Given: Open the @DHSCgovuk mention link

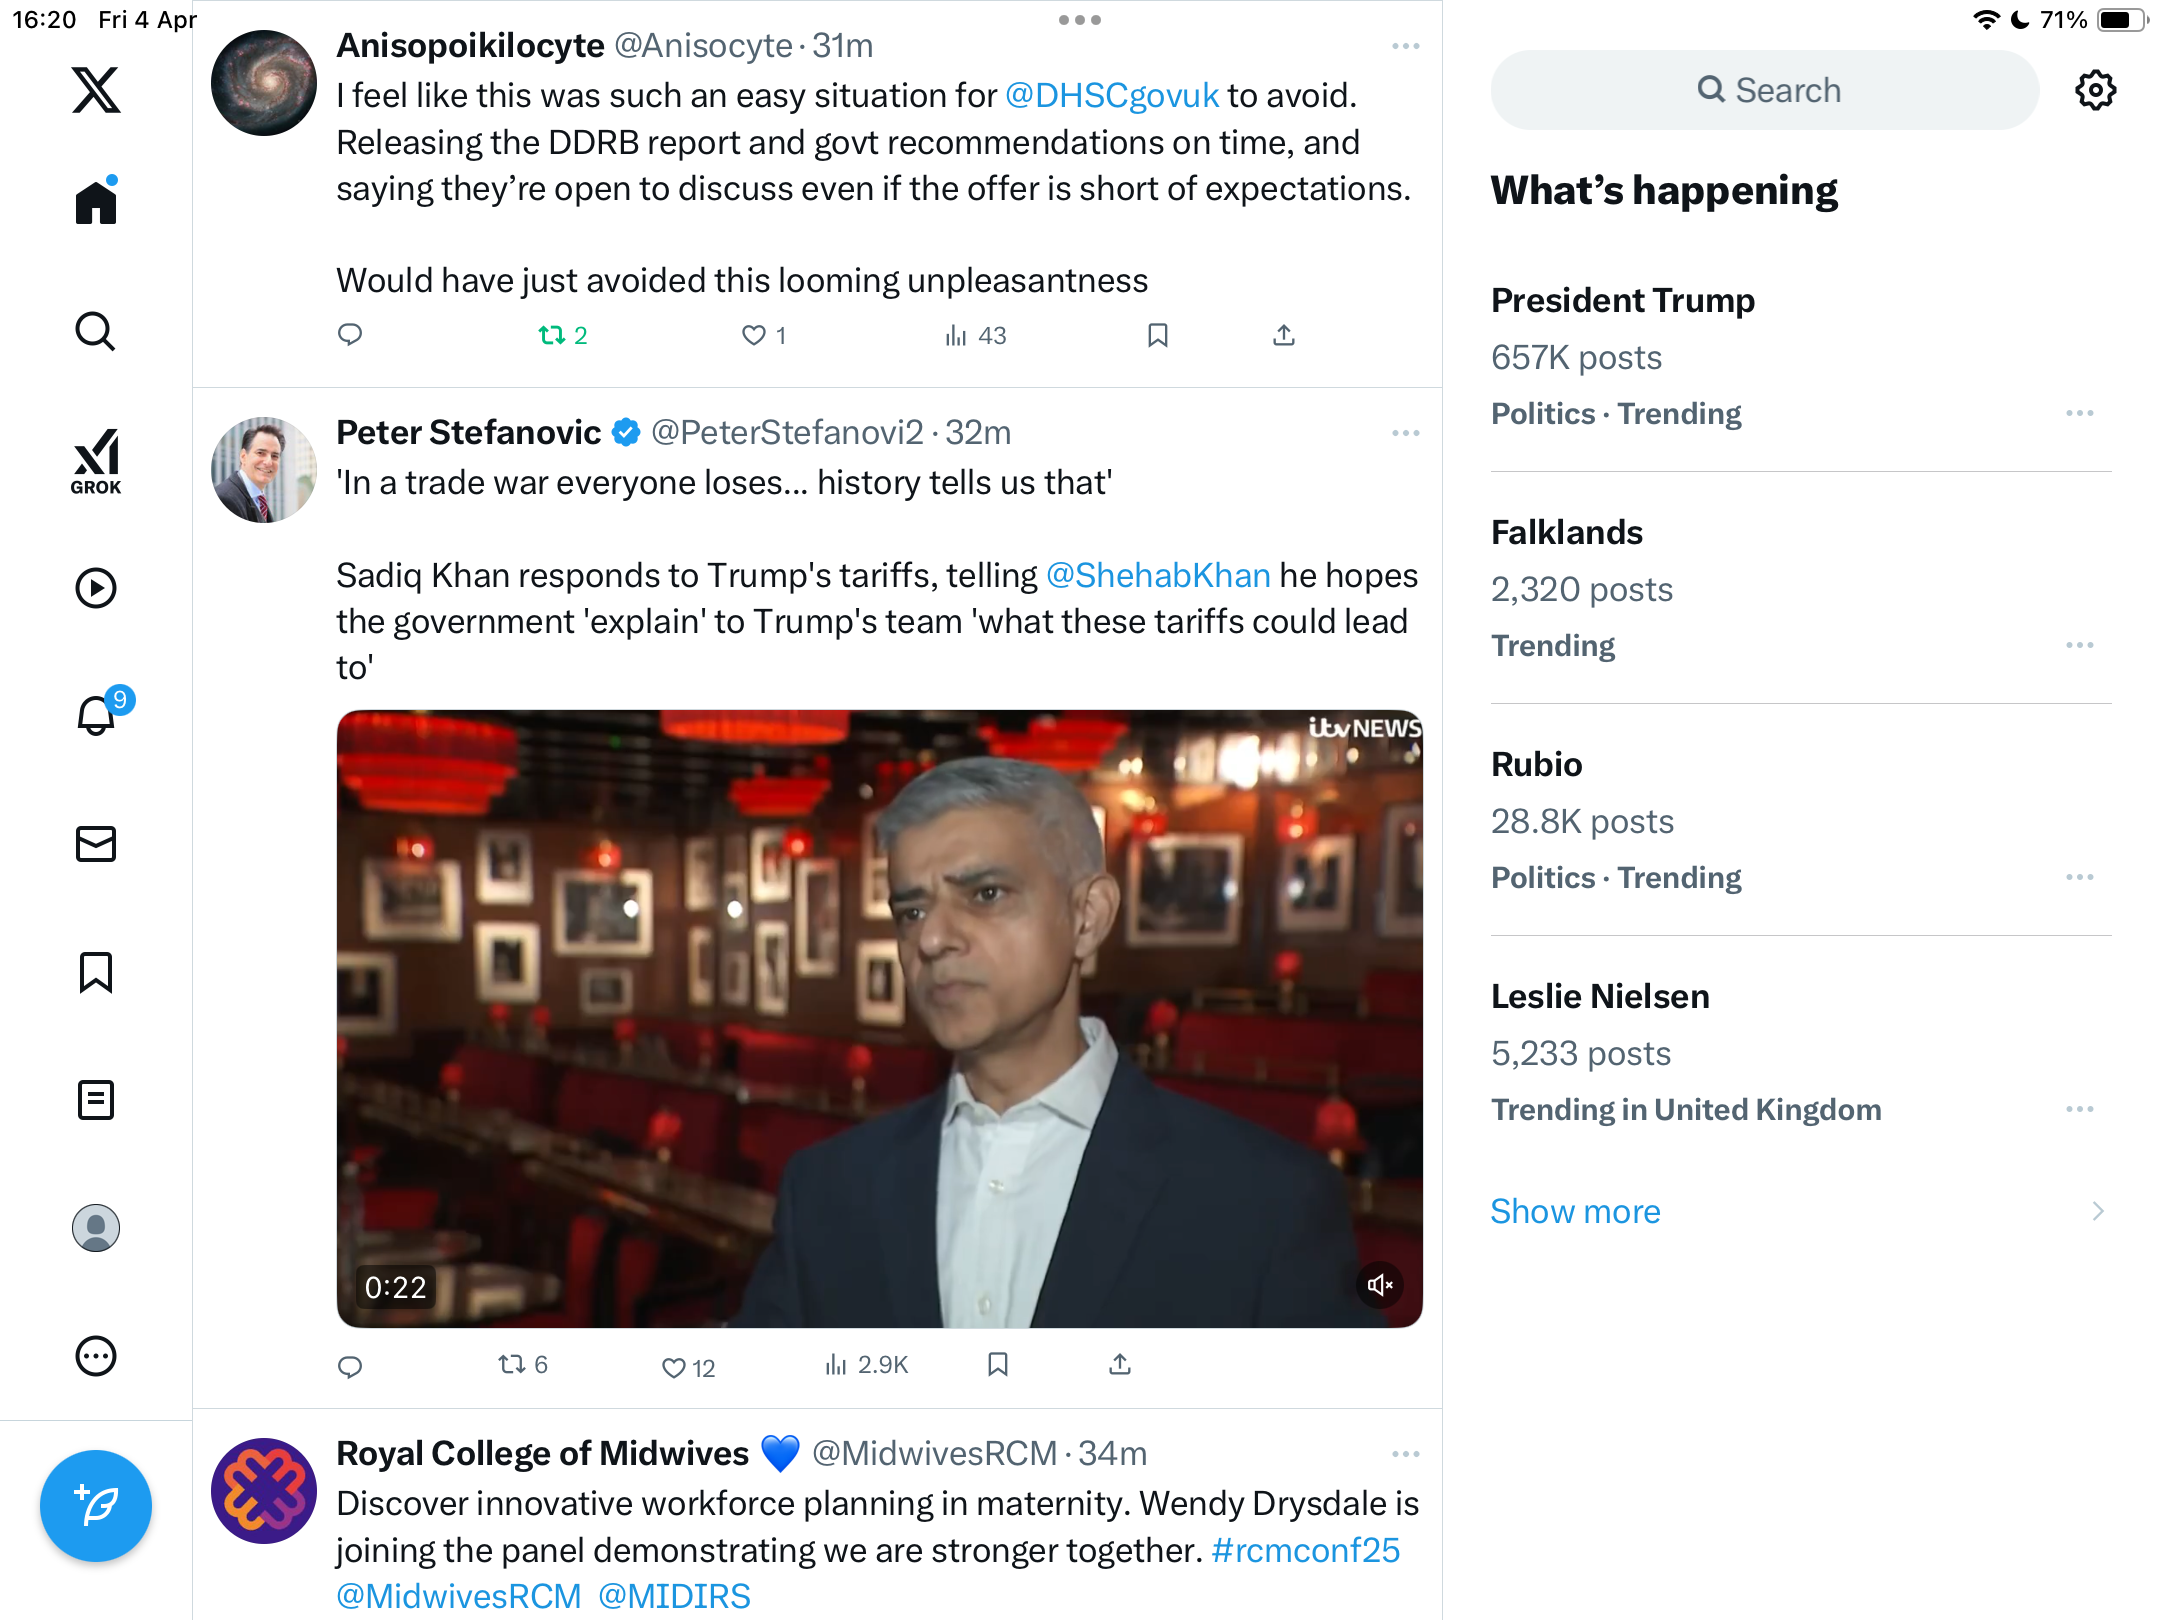Looking at the screenshot, I should [1111, 95].
